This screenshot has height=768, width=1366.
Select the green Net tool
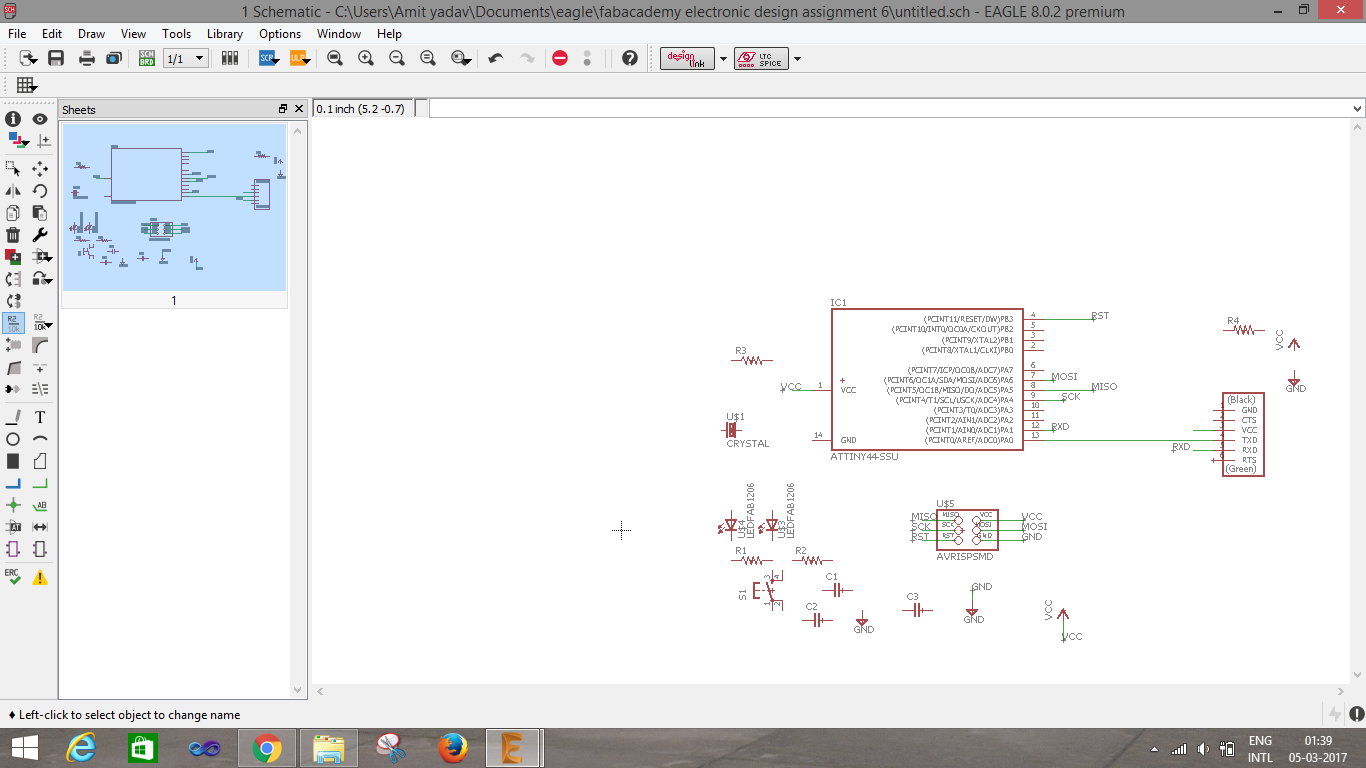(40, 482)
